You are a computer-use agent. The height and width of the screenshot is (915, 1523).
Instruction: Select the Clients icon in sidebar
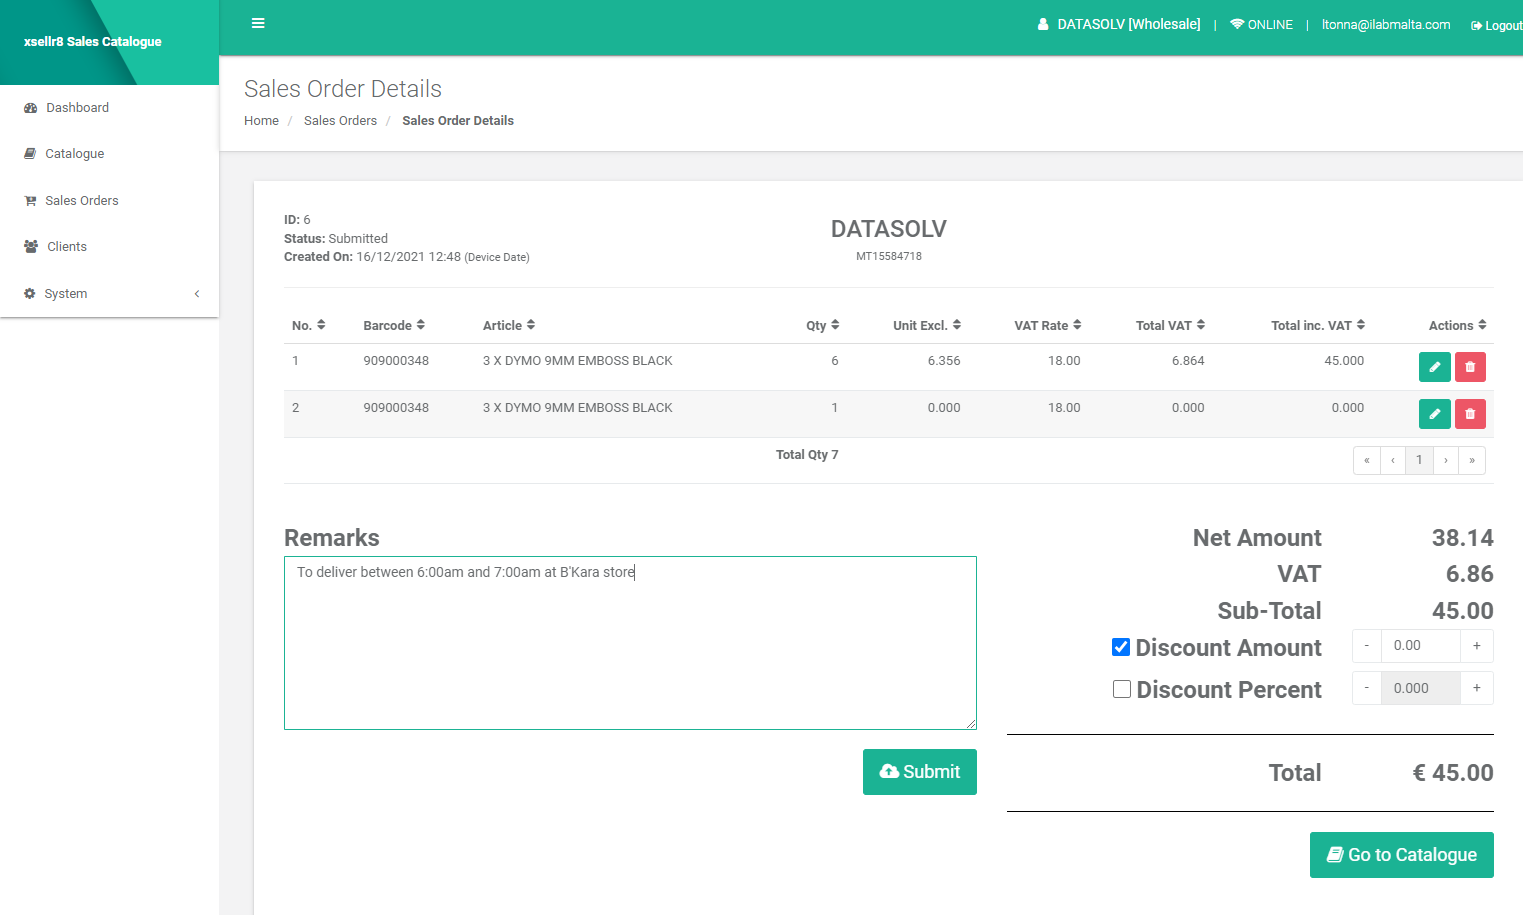click(31, 246)
